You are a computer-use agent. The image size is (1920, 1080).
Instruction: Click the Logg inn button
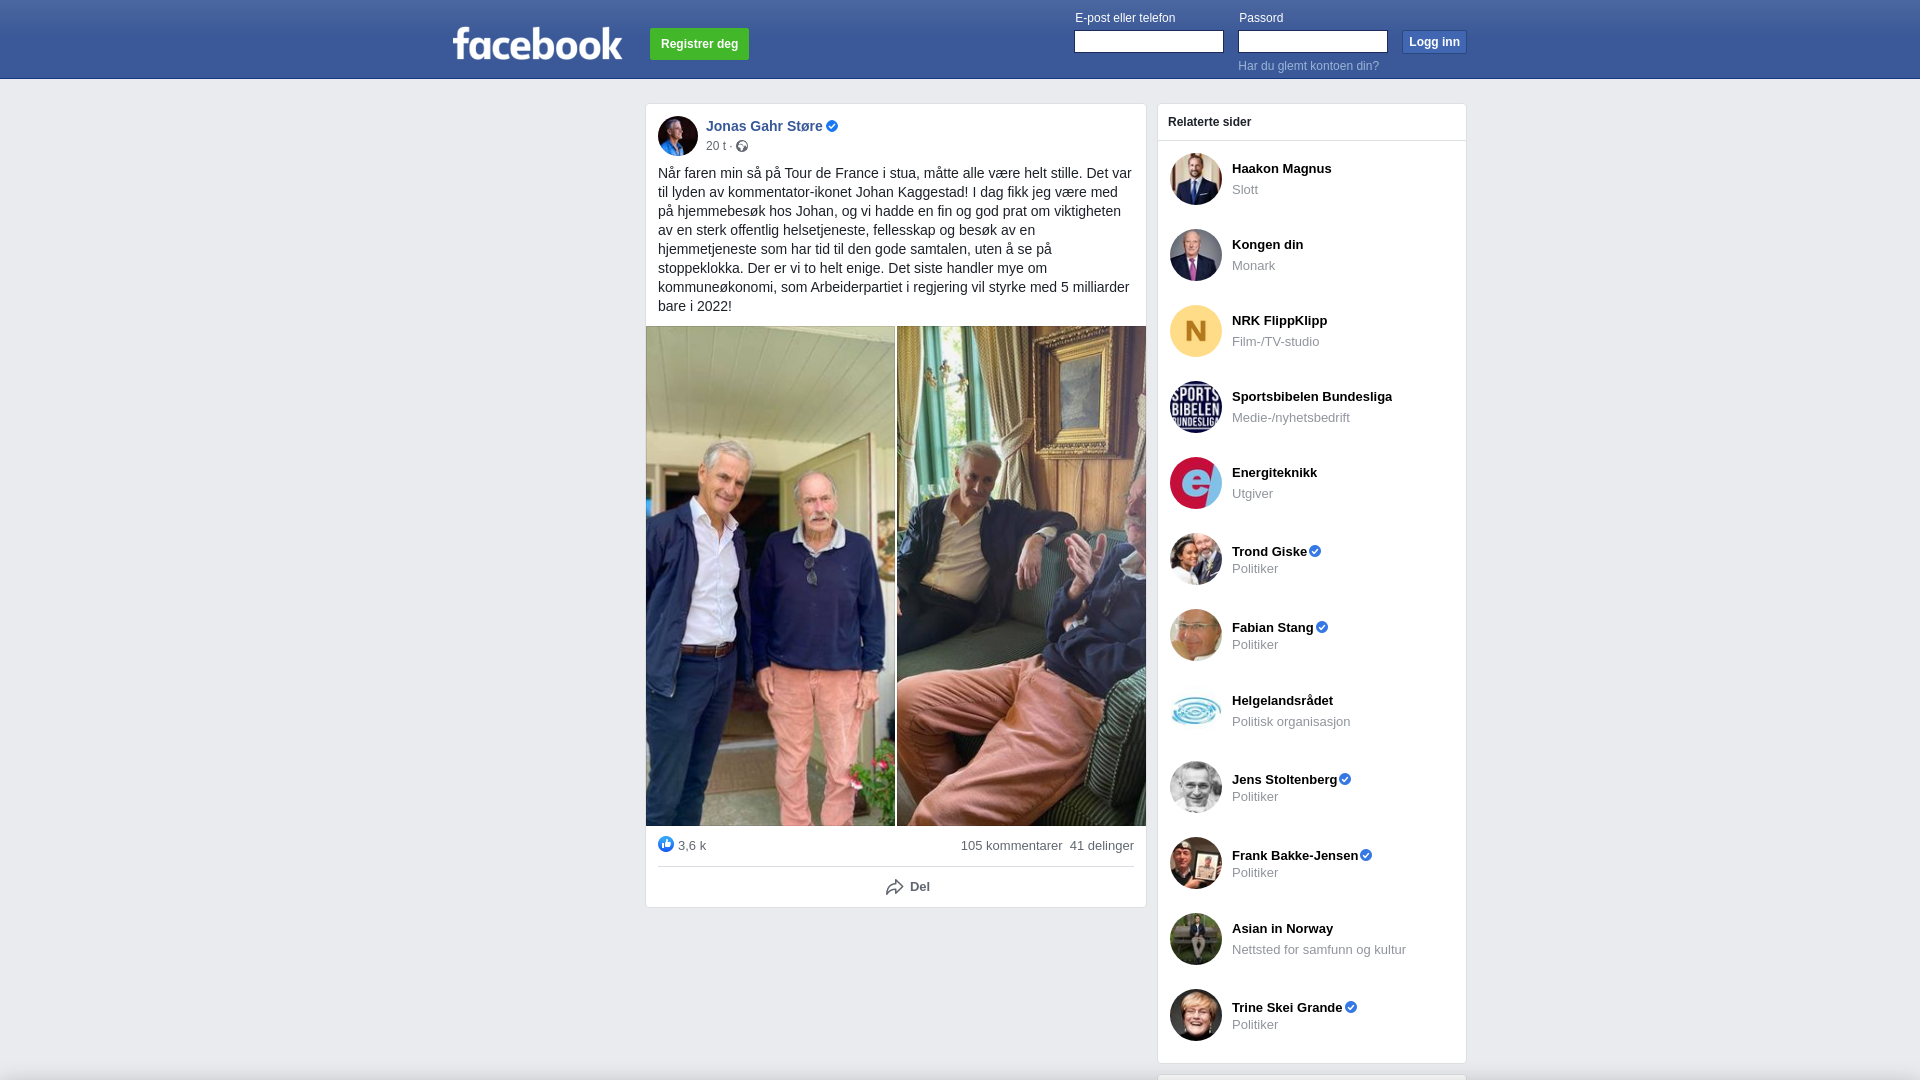click(1434, 42)
